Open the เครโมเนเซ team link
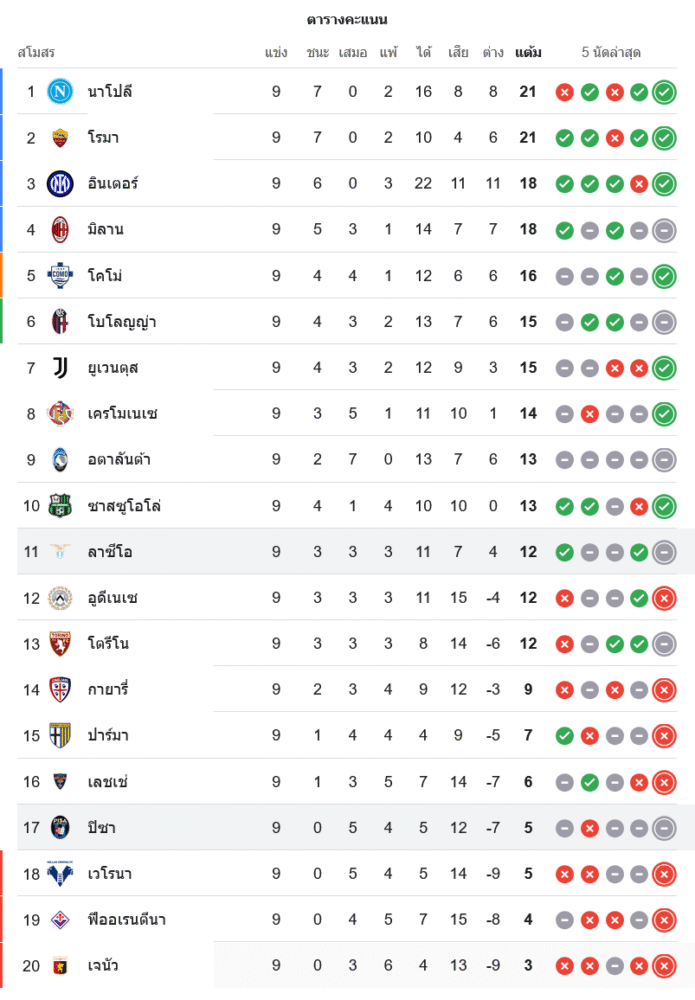This screenshot has width=695, height=1000. [x=122, y=414]
